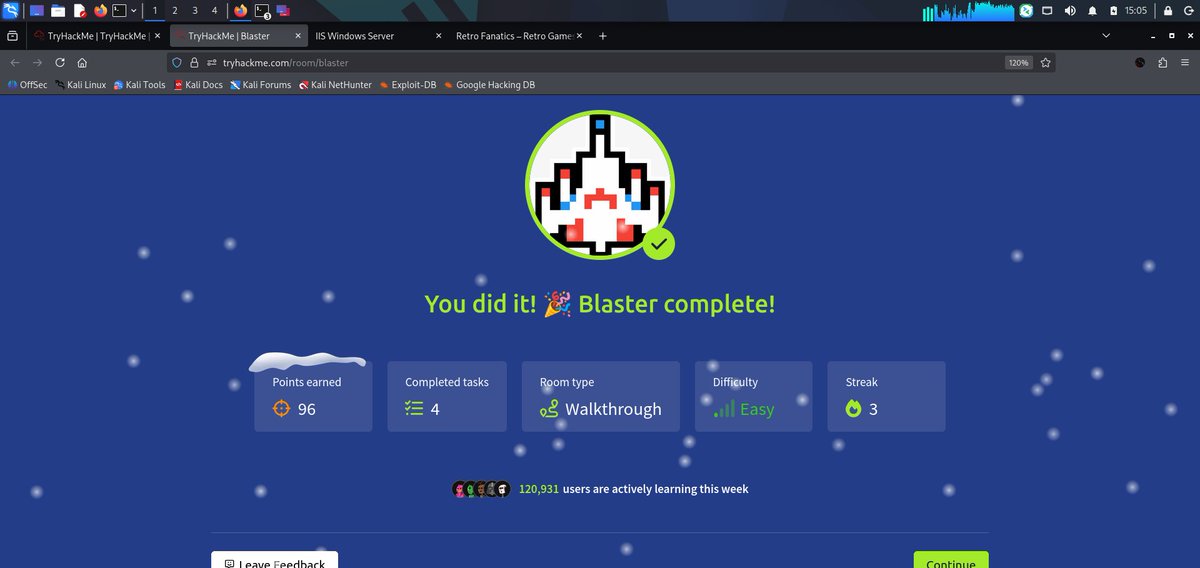Open the Kali applications menu
1200x568 pixels.
[11, 11]
